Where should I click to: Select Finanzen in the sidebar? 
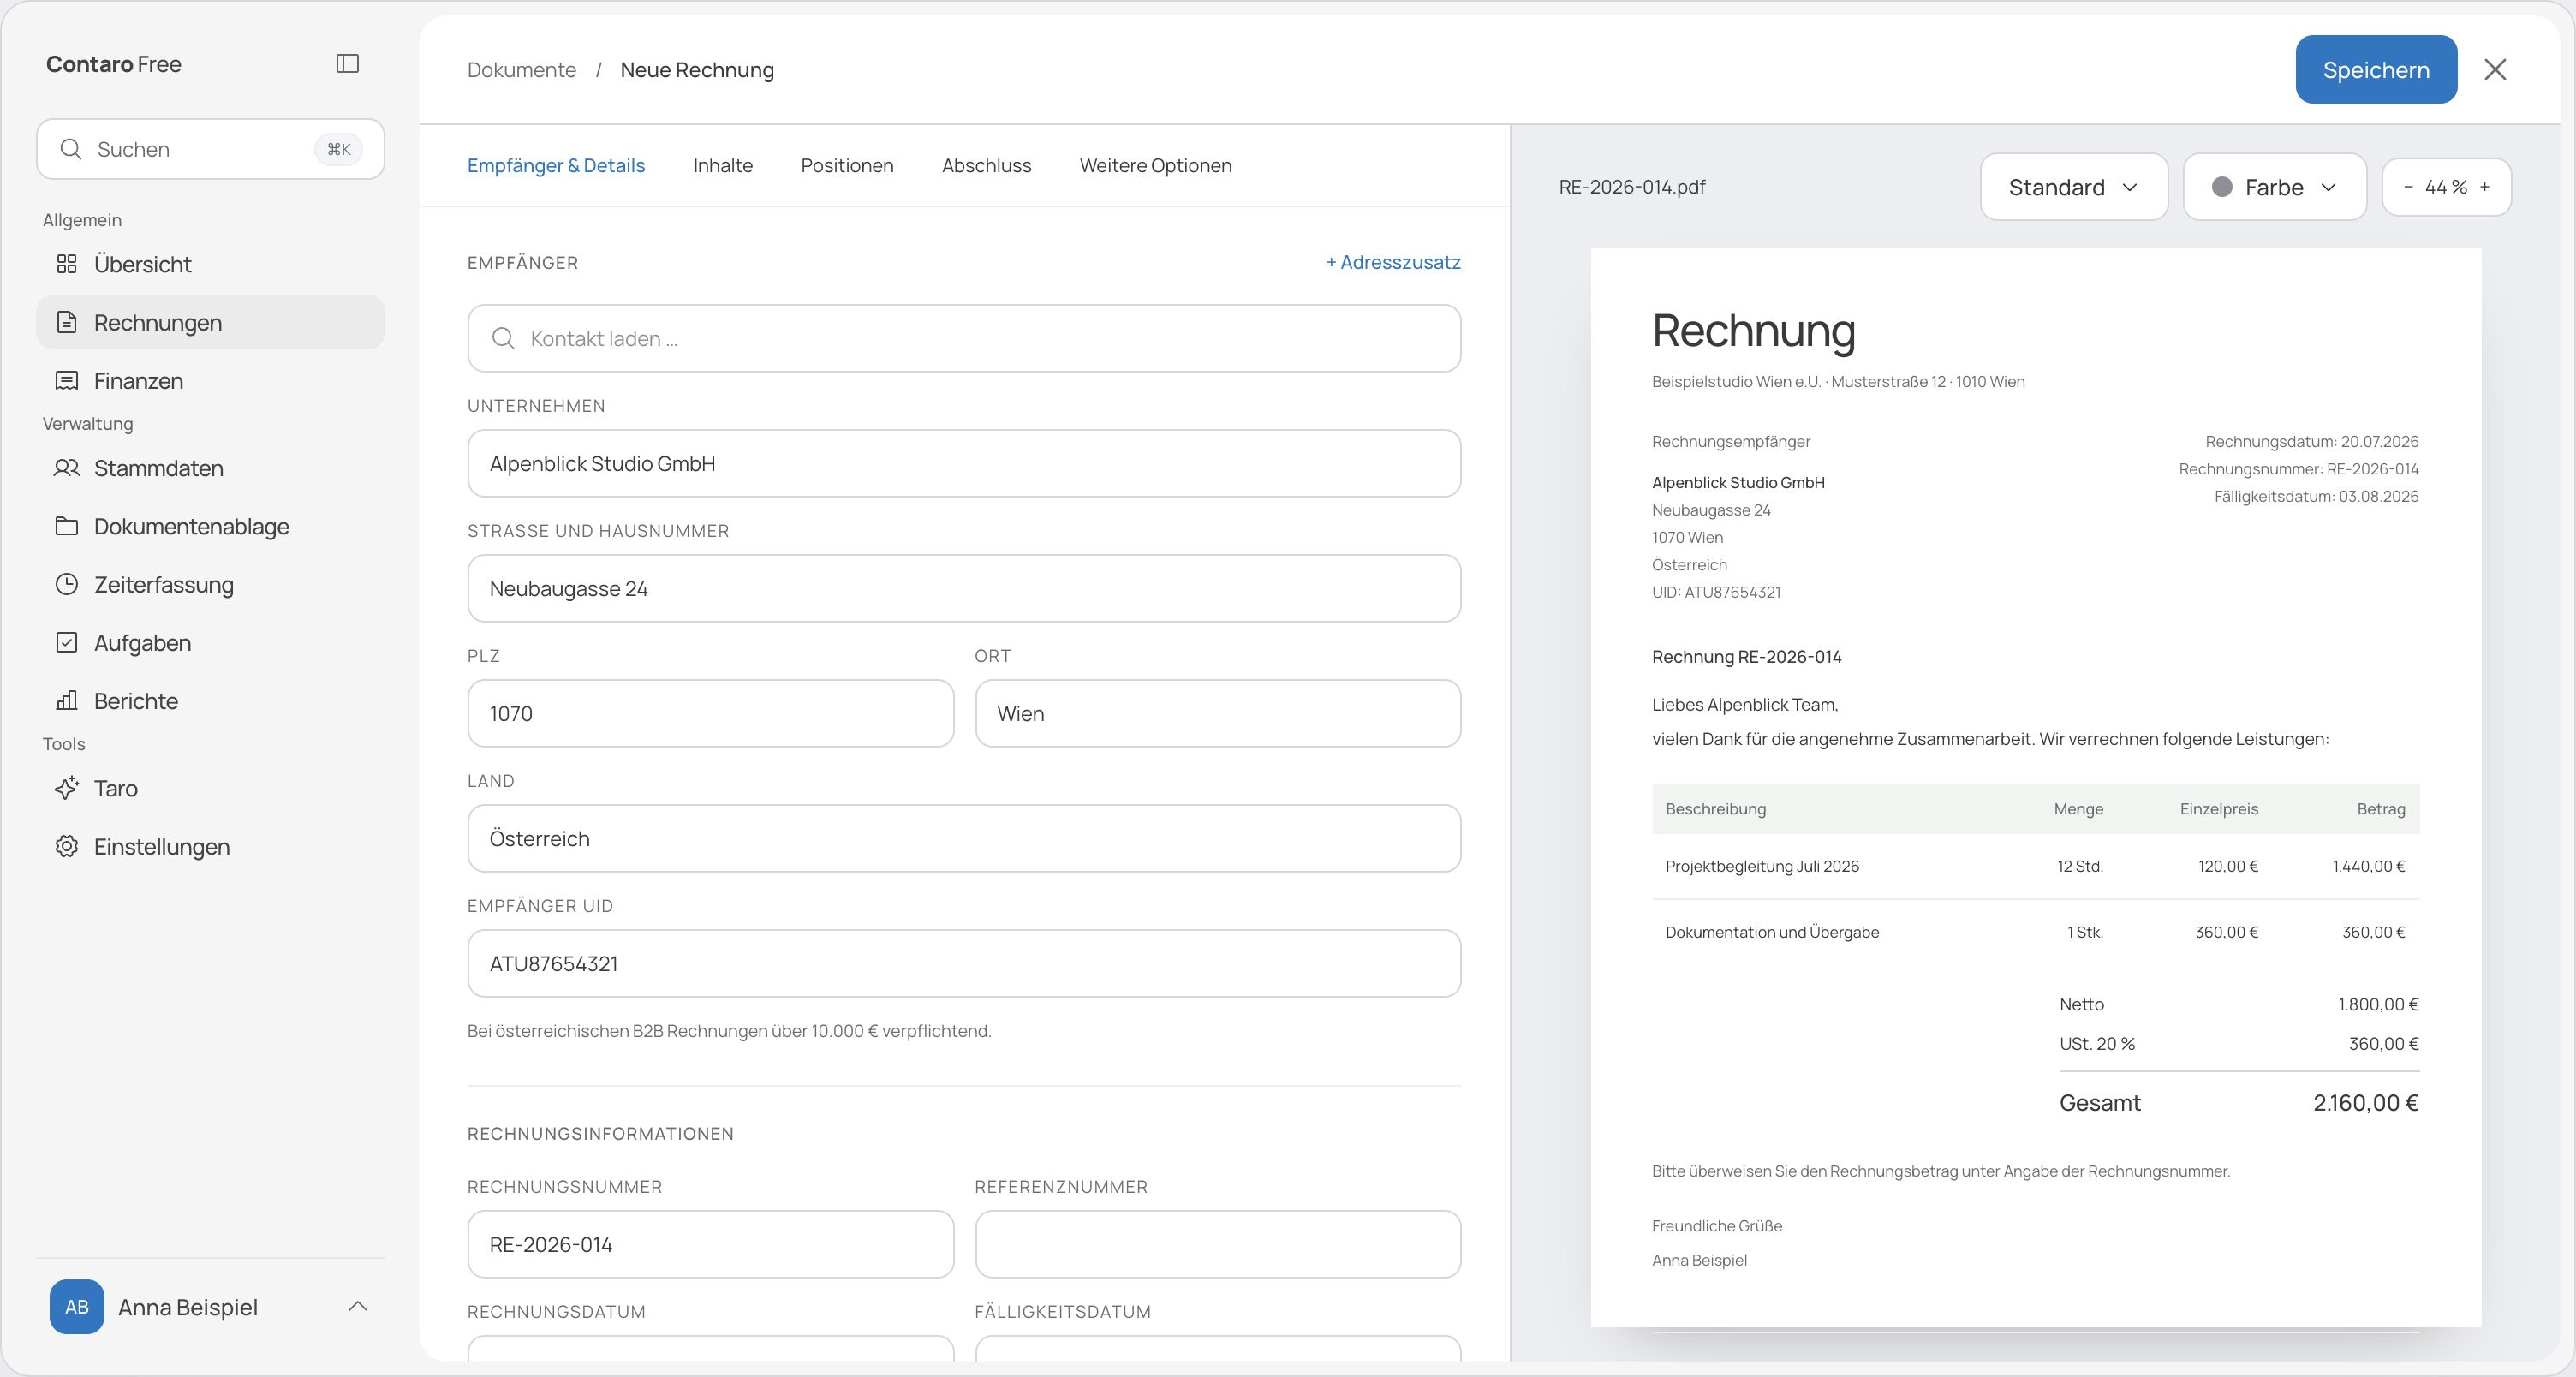tap(210, 380)
